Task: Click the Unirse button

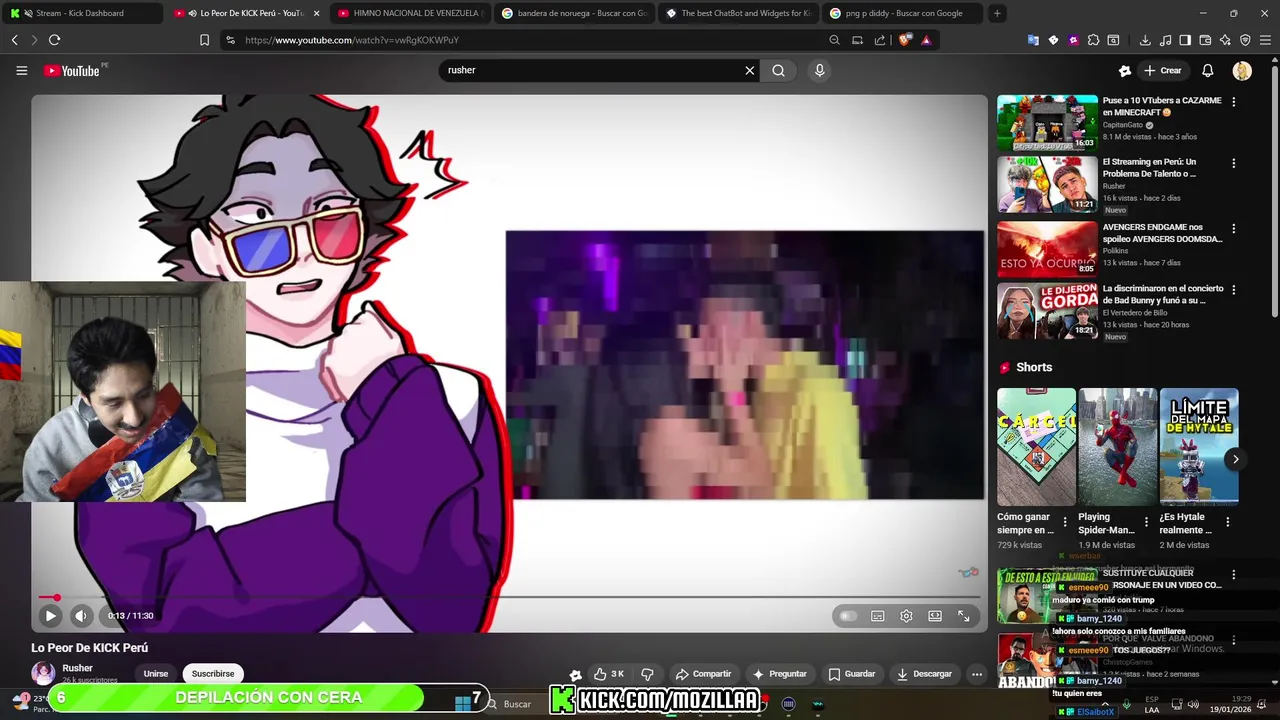Action: (156, 674)
